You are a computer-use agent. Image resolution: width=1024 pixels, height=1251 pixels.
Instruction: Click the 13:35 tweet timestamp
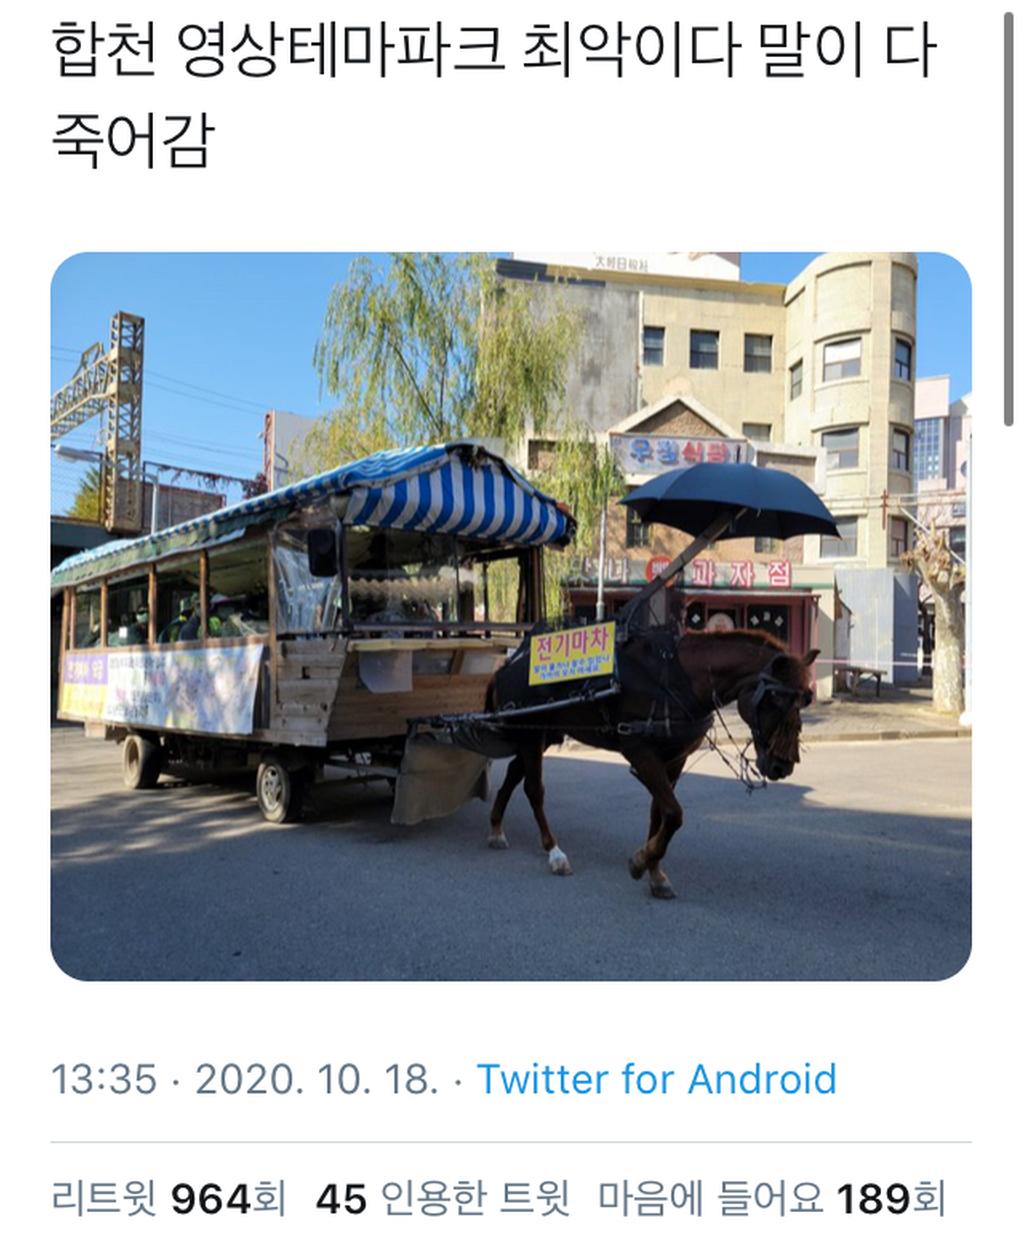104,1080
